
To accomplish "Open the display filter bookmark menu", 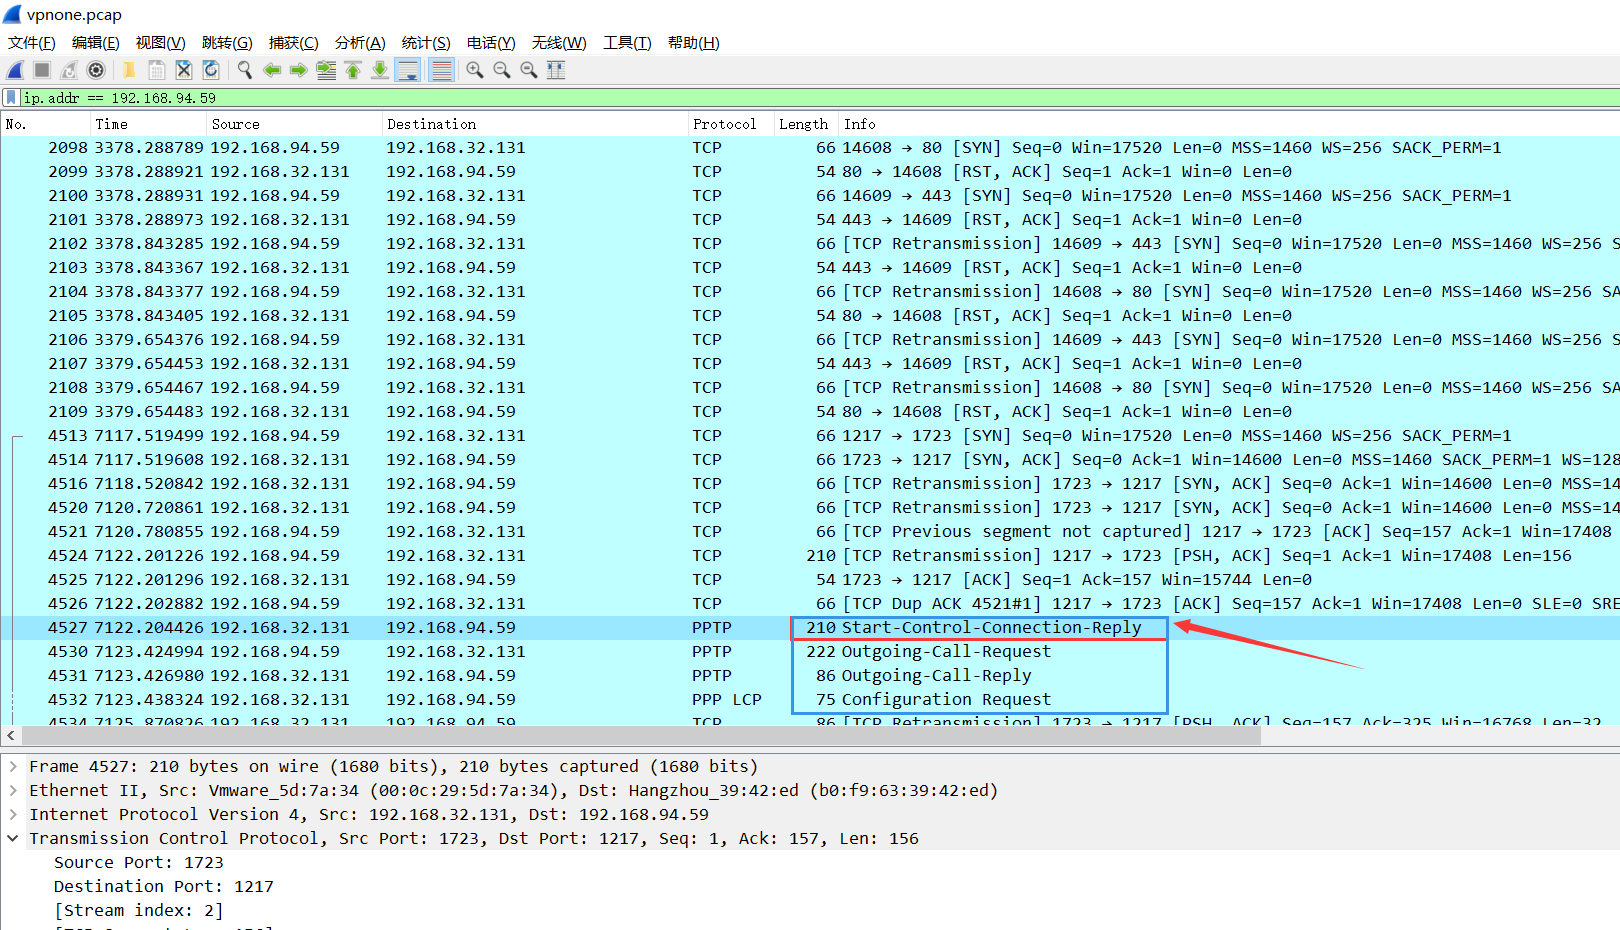I will [x=11, y=98].
